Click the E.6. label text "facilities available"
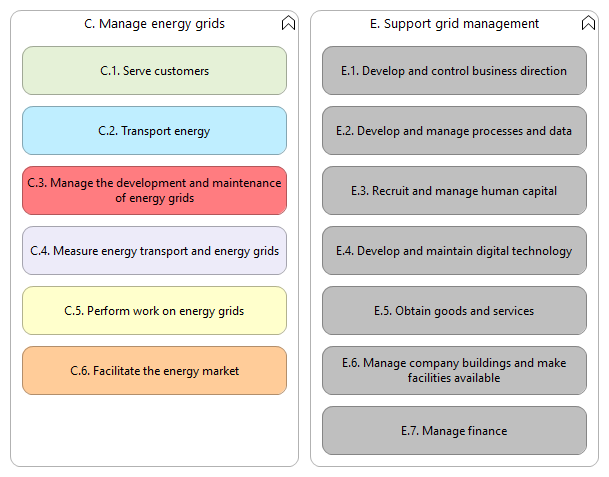609x477 pixels. click(x=454, y=378)
